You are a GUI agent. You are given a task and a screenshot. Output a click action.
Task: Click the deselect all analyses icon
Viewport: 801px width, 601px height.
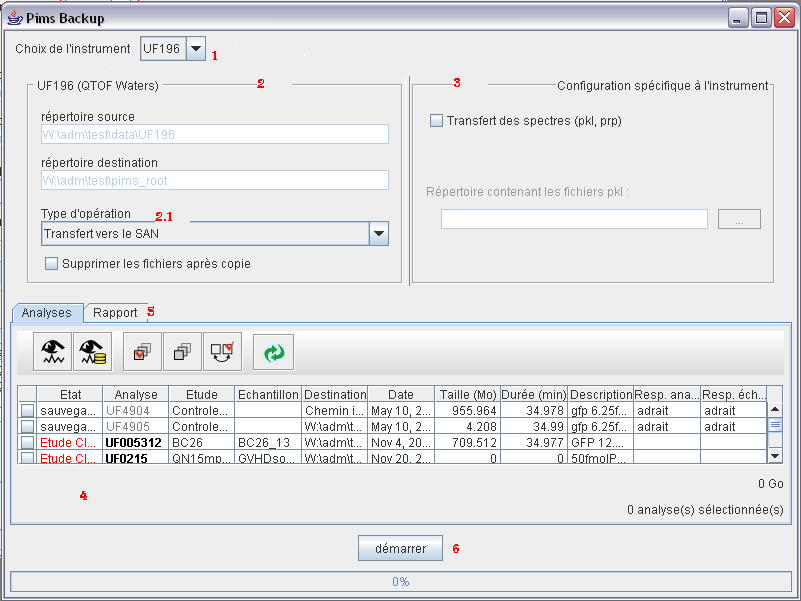click(x=182, y=353)
